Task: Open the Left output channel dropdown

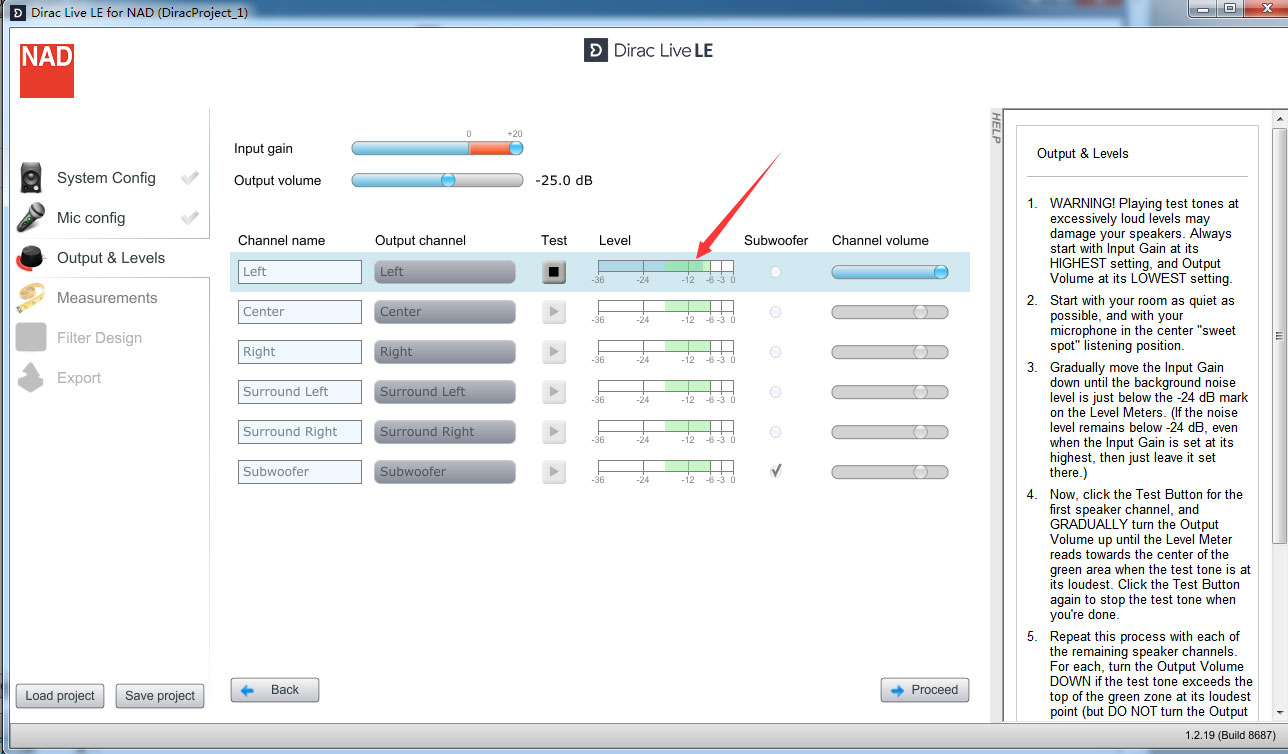Action: (445, 272)
